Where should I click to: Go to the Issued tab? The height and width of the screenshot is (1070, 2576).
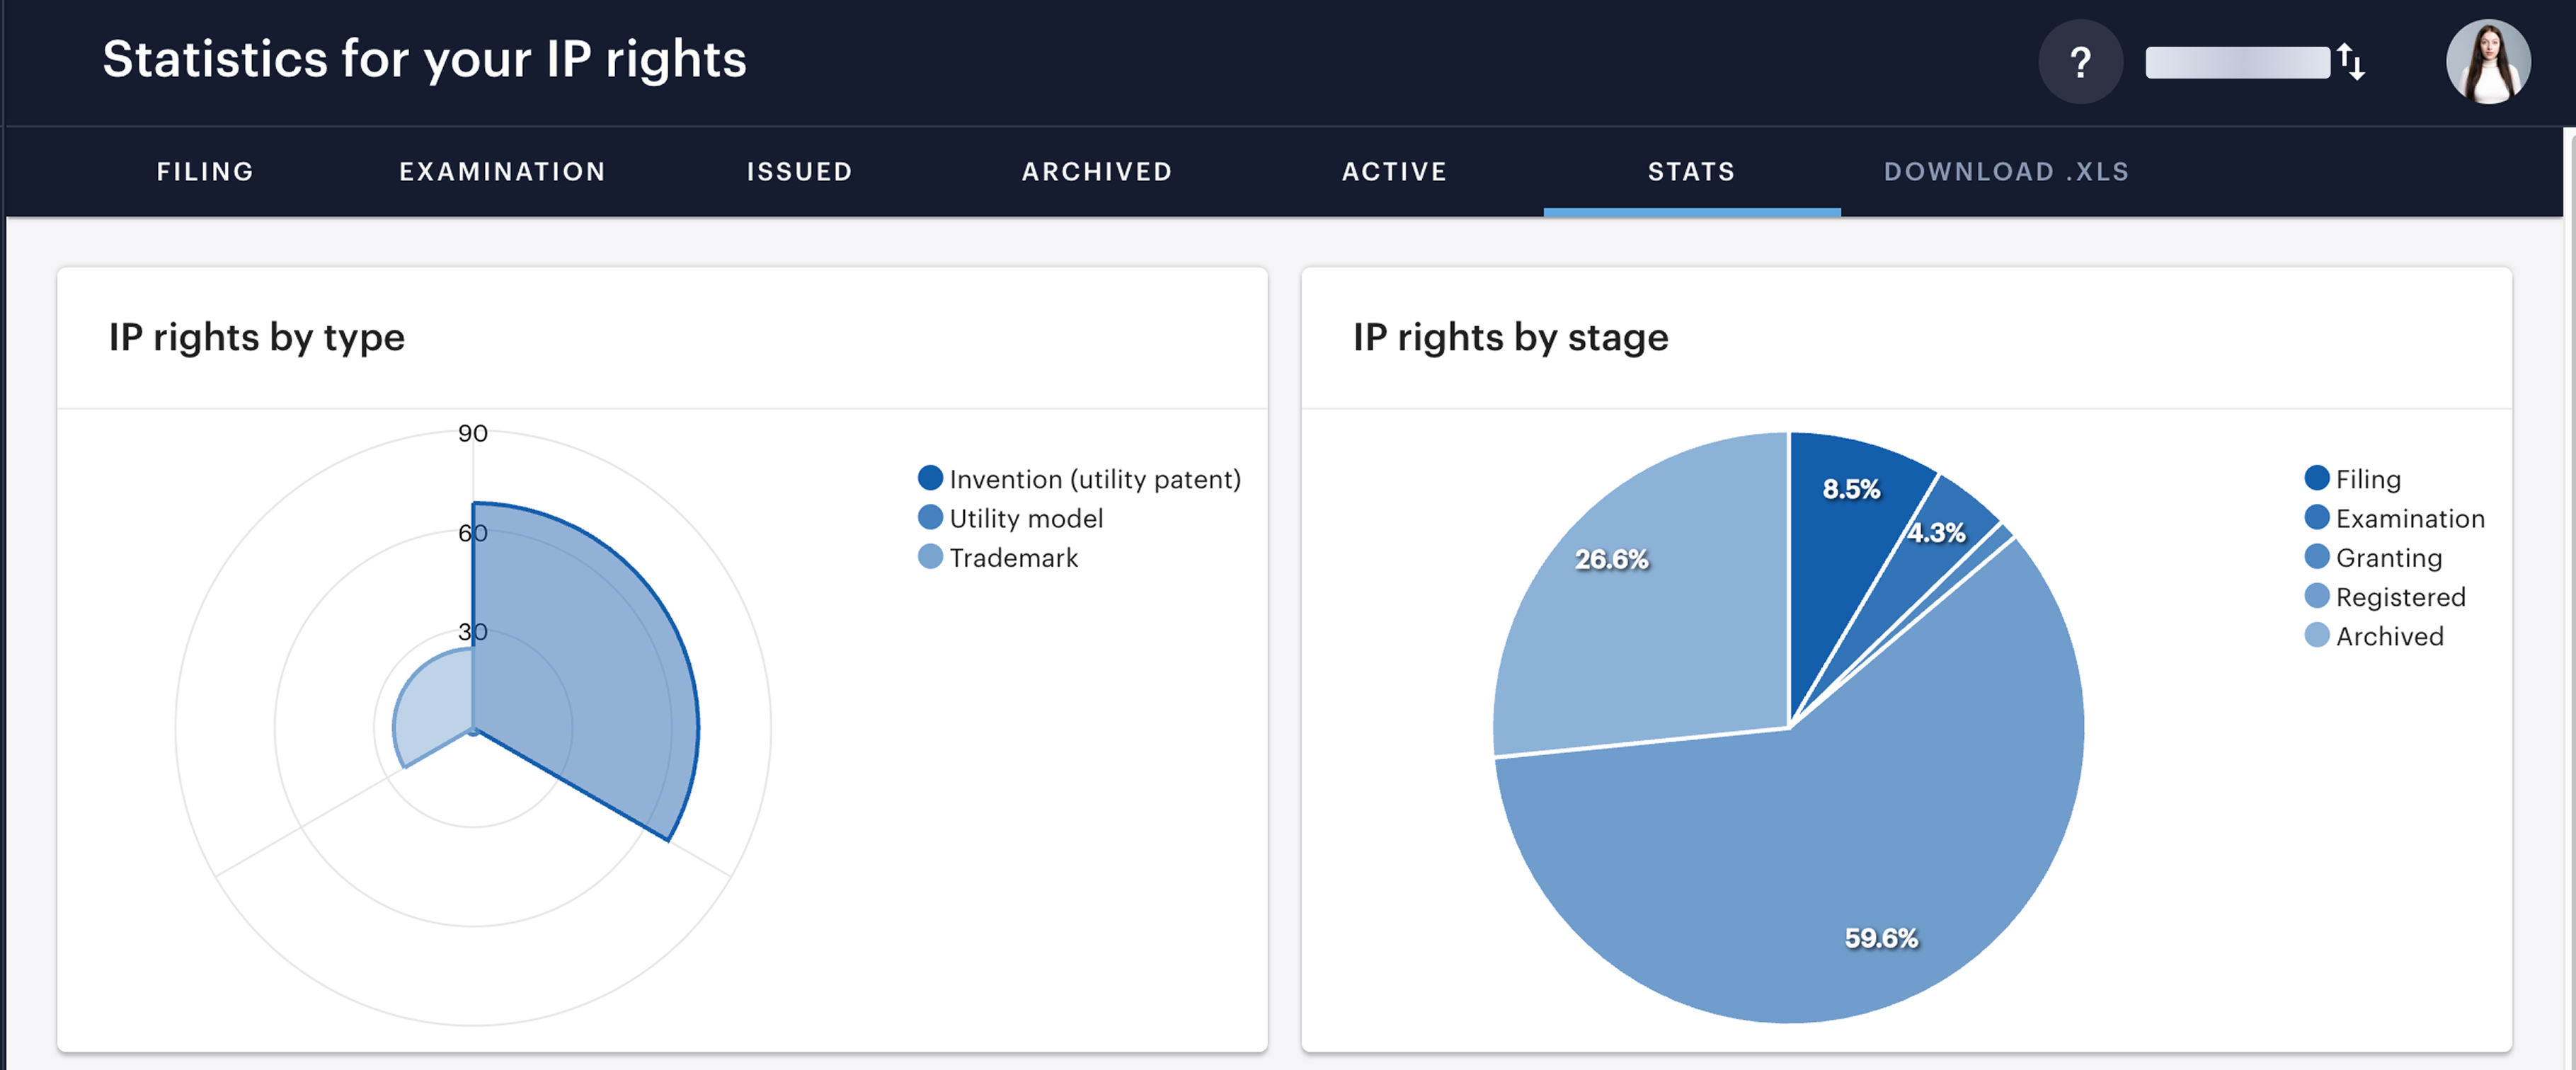pos(799,172)
